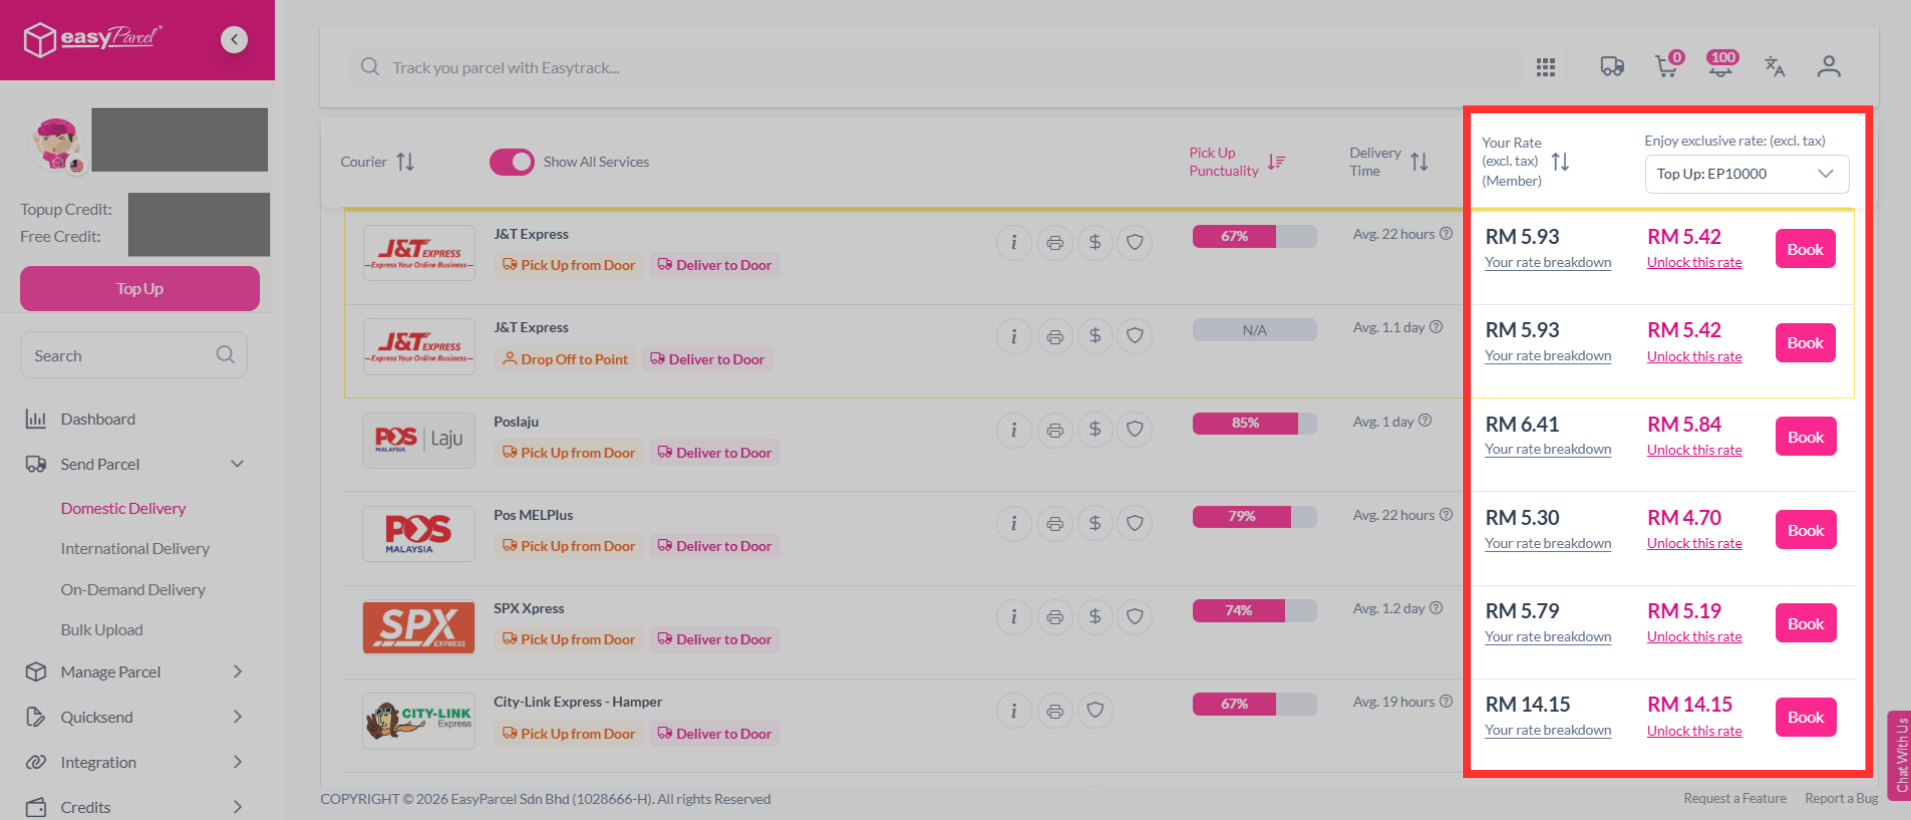Click the SPX Xpress courier logo

pos(418,627)
